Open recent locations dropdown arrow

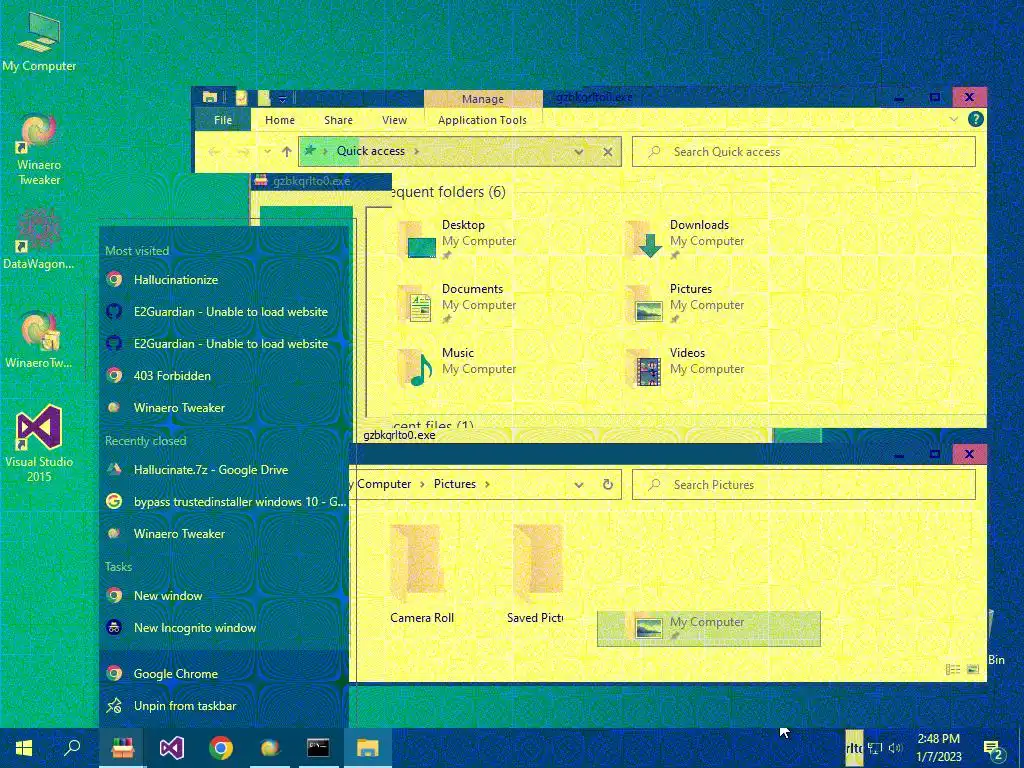[x=267, y=152]
